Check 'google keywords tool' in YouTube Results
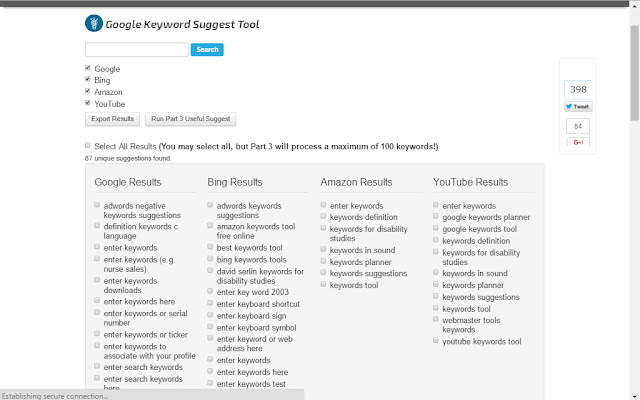The image size is (640, 400). click(436, 228)
